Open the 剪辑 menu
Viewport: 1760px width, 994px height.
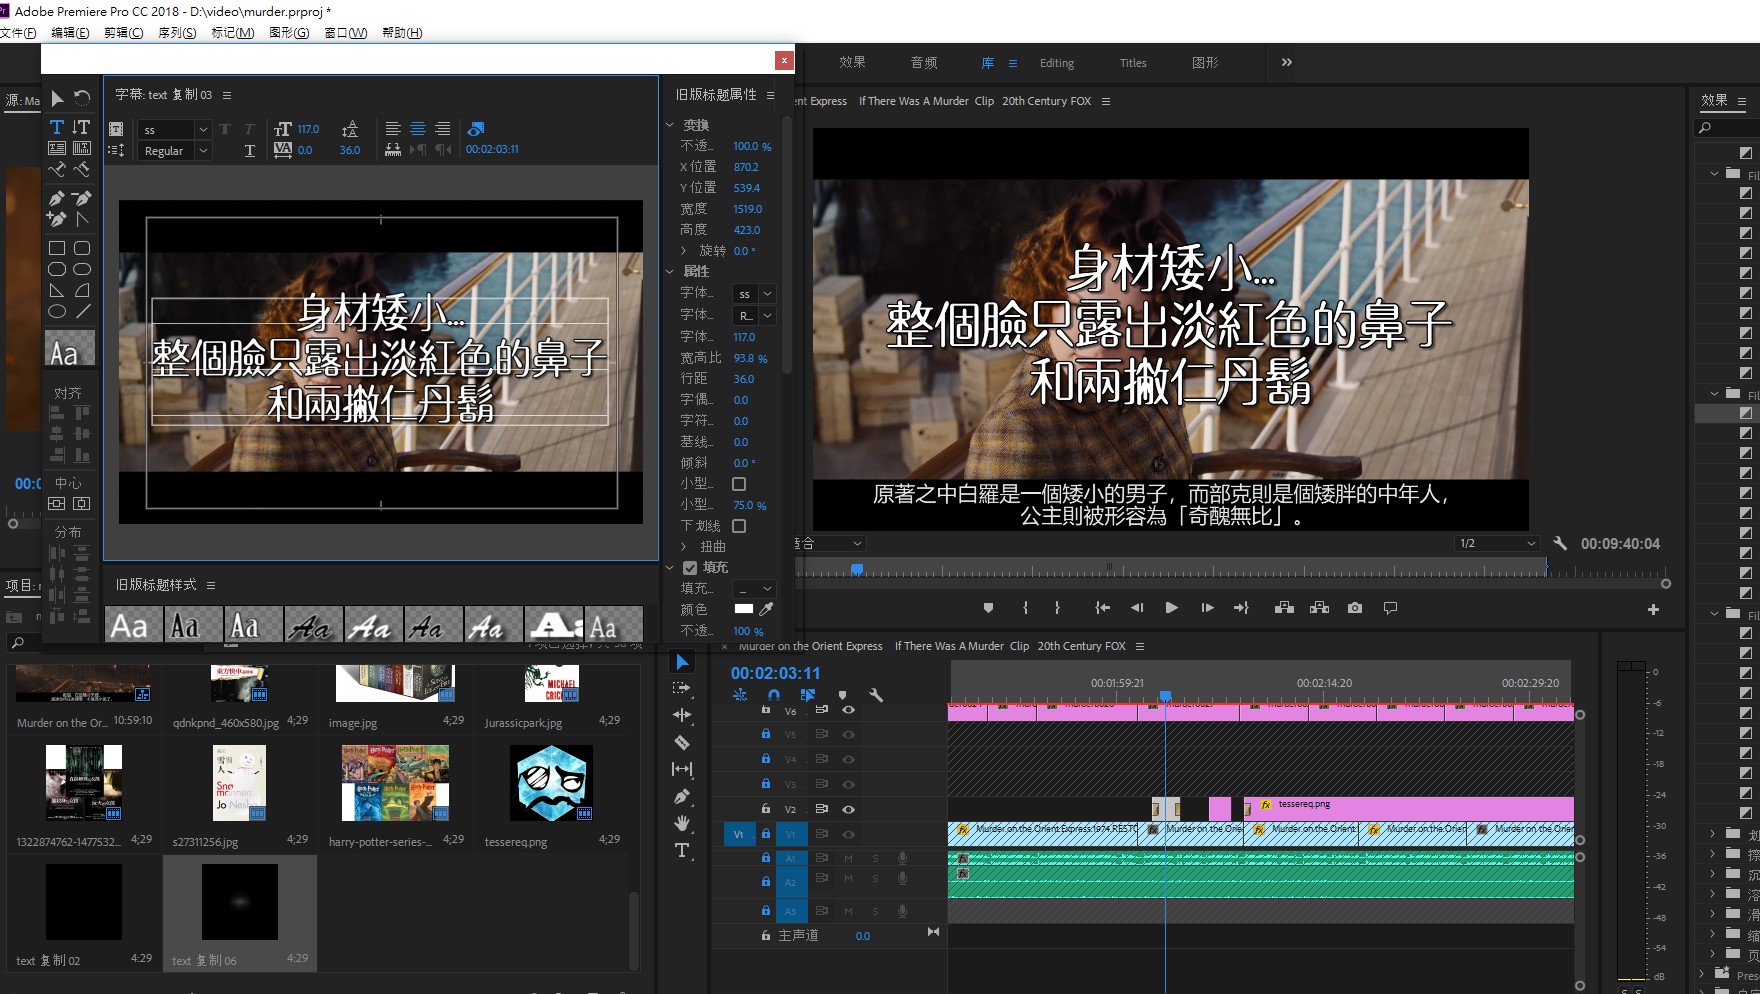(x=121, y=32)
